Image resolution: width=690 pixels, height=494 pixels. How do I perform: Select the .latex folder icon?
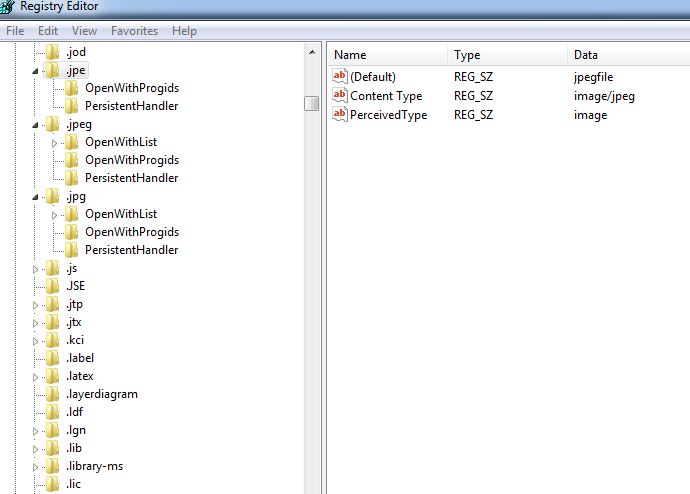(52, 376)
